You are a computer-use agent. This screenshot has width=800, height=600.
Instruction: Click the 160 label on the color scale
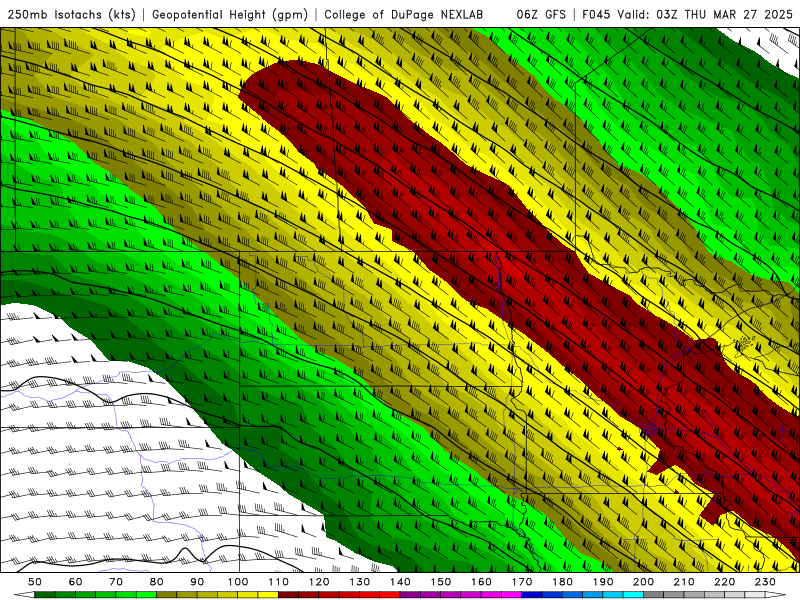[482, 582]
